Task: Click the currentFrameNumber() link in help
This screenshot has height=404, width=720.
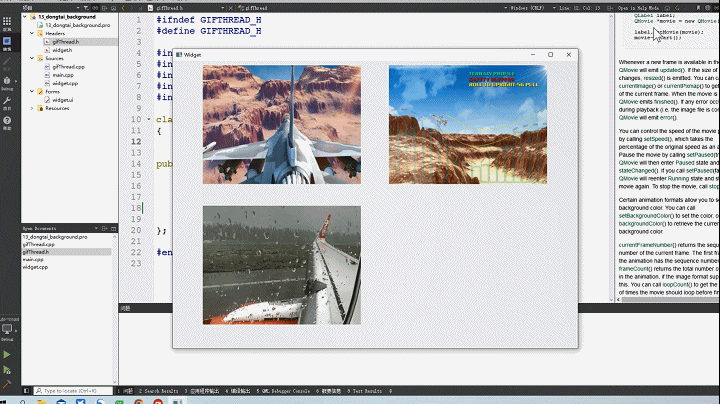Action: coord(647,245)
